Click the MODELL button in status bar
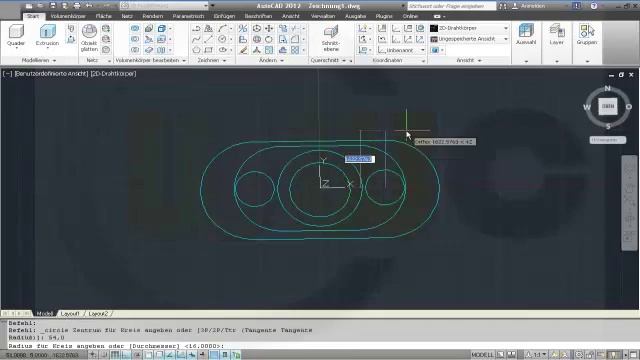The height and width of the screenshot is (360, 640). 482,355
